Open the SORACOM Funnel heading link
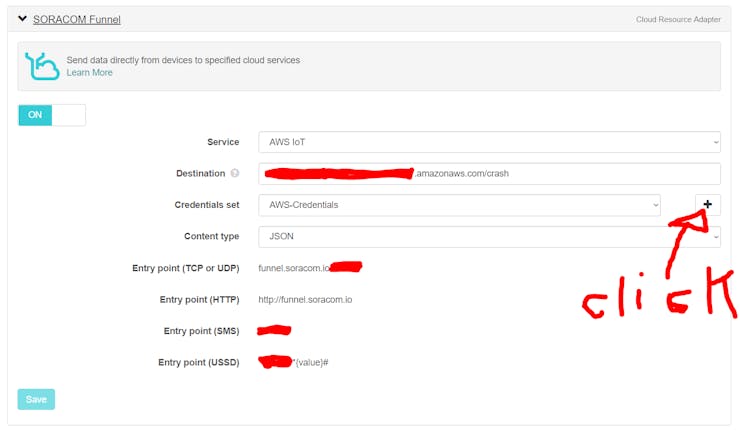Image resolution: width=740 pixels, height=431 pixels. point(76,19)
